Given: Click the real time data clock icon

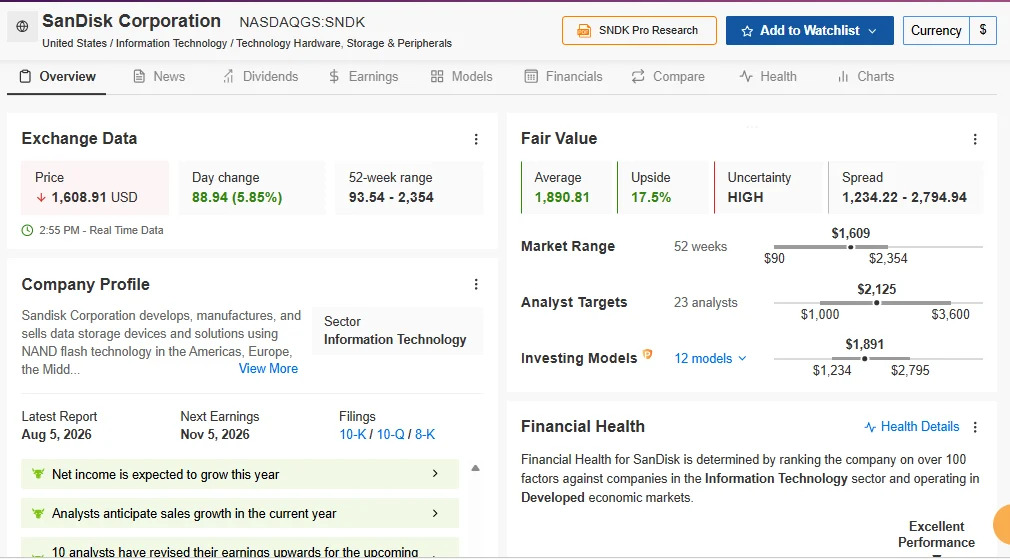Looking at the screenshot, I should click(27, 230).
